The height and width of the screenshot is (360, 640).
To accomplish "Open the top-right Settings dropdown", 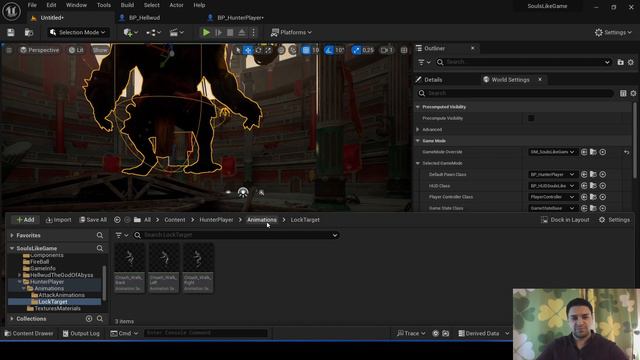I will point(613,32).
